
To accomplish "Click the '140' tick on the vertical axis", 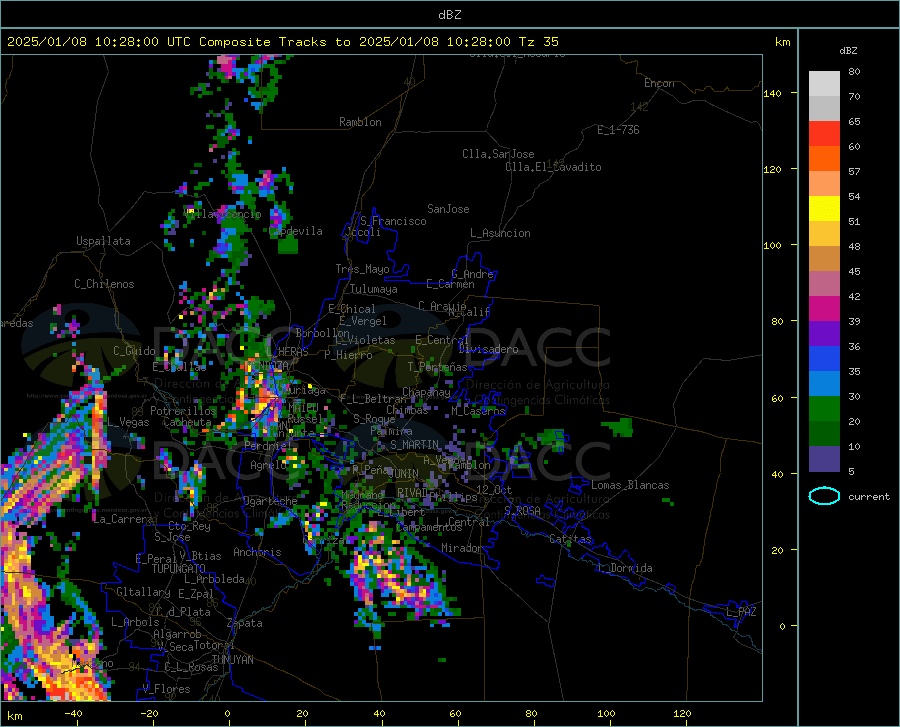I will click(772, 93).
